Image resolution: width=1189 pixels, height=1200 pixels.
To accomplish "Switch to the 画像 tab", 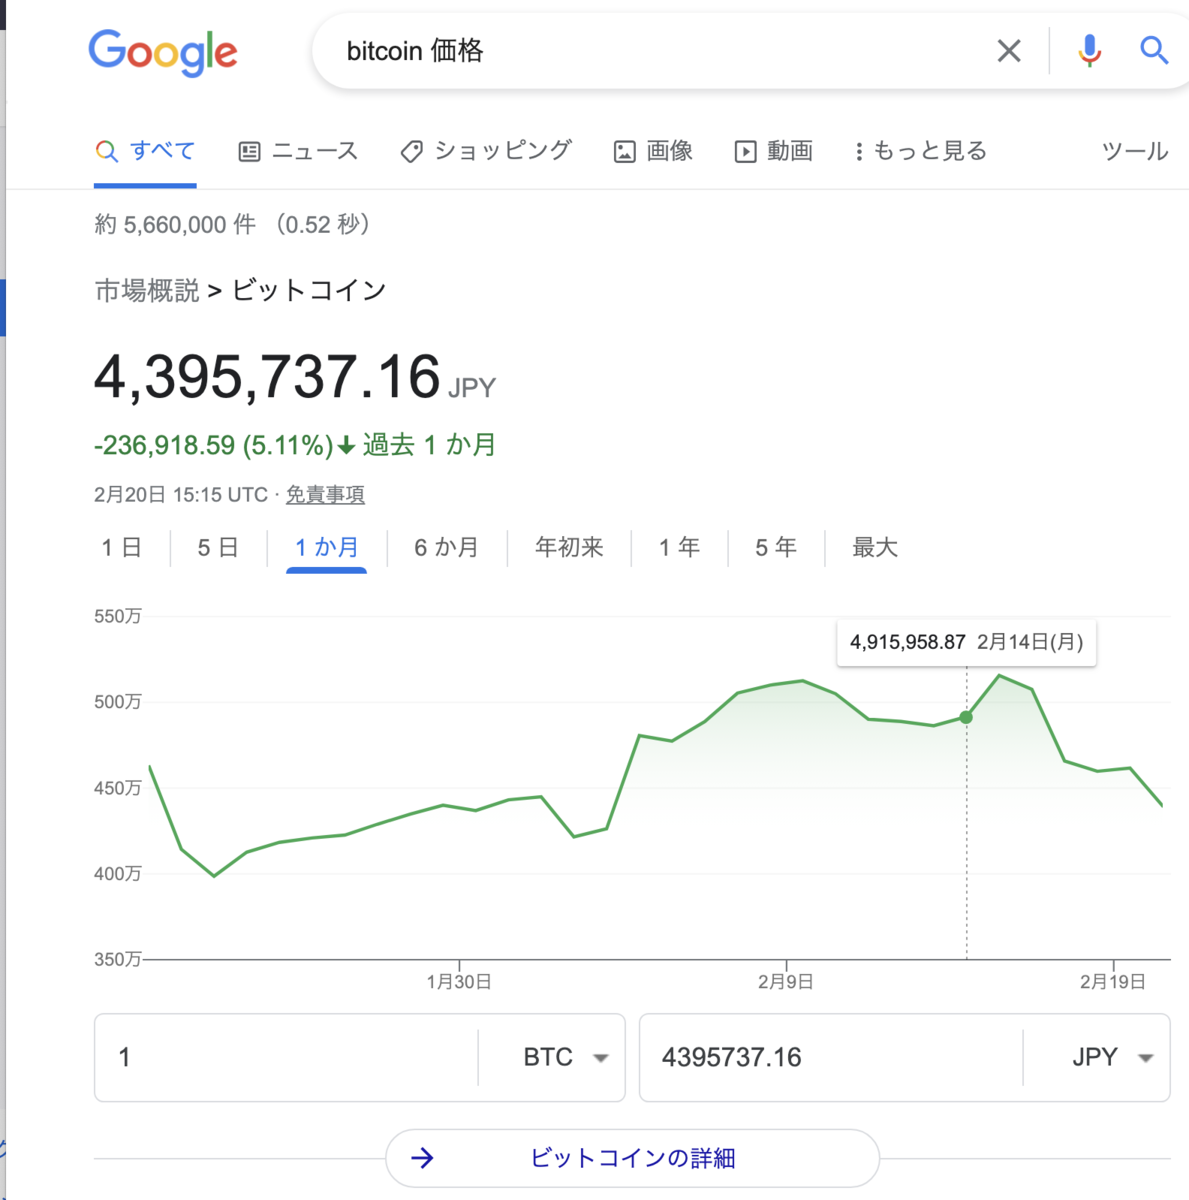I will coord(653,151).
